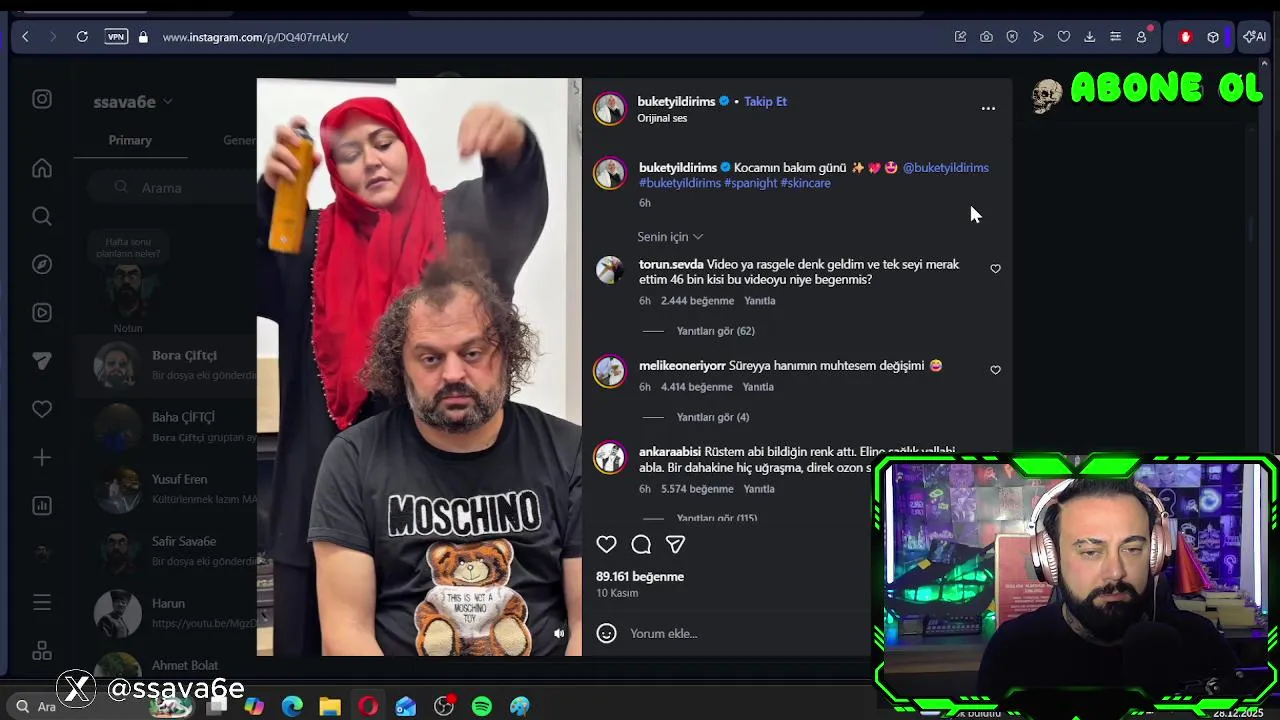Open Instagram Notifications heart in sidebar
Screen dimensions: 1280x720
click(42, 409)
